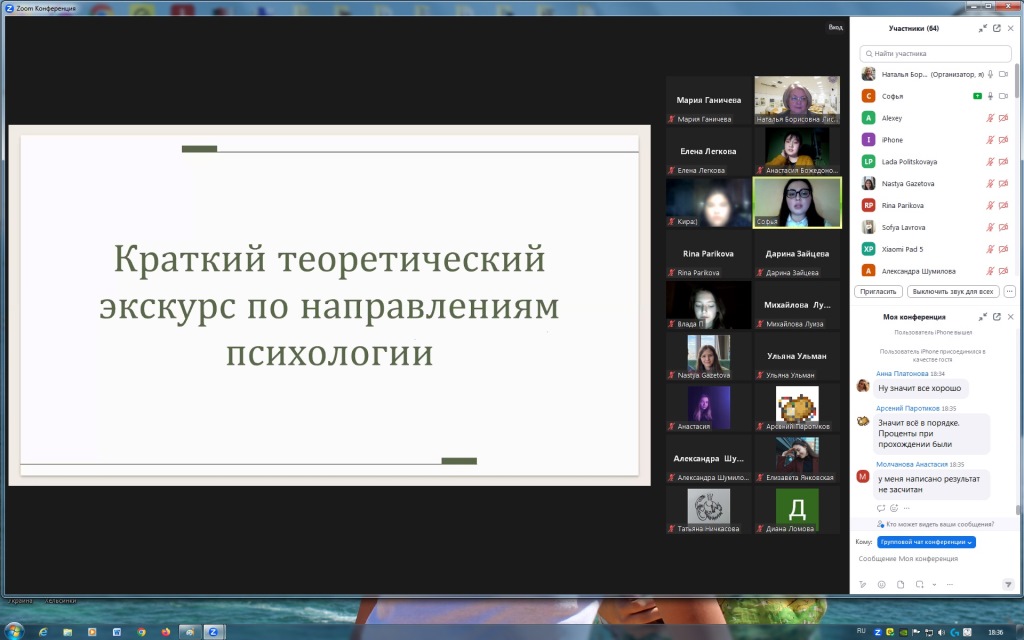The height and width of the screenshot is (640, 1024).
Task: Open the Групповой чат конференции recipient dropdown
Action: pyautogui.click(x=926, y=542)
